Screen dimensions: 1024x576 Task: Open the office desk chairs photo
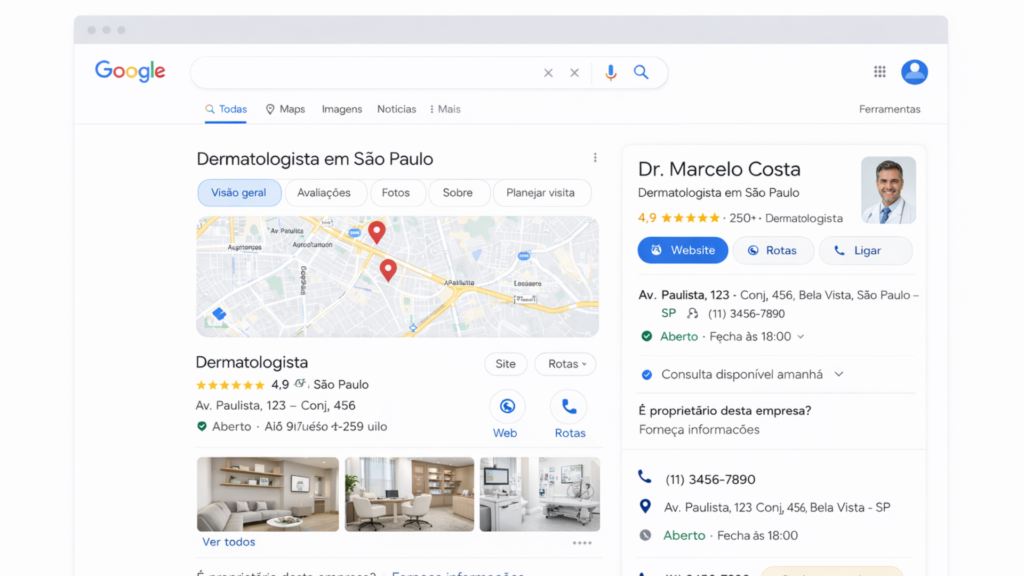[x=409, y=494]
